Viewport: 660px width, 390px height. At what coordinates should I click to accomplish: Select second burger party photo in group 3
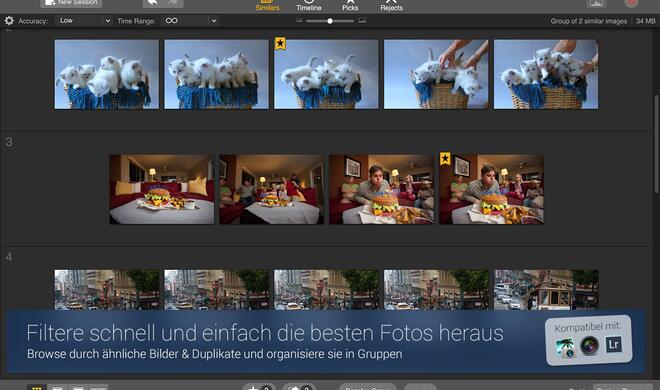coord(271,189)
